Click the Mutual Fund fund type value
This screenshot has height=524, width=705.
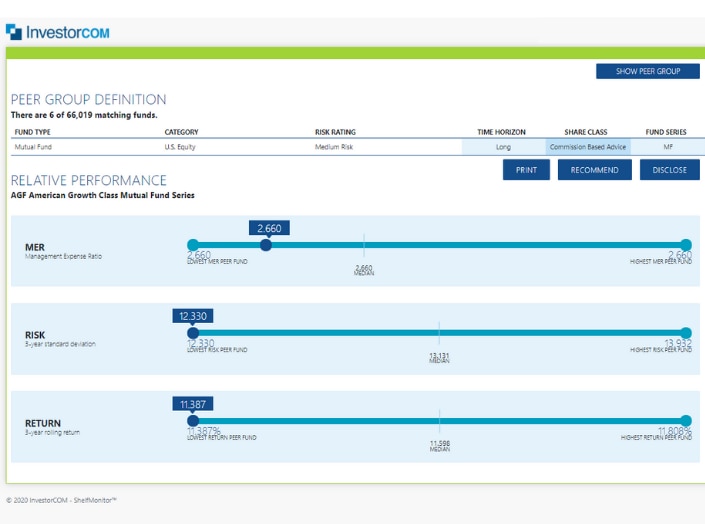point(33,147)
